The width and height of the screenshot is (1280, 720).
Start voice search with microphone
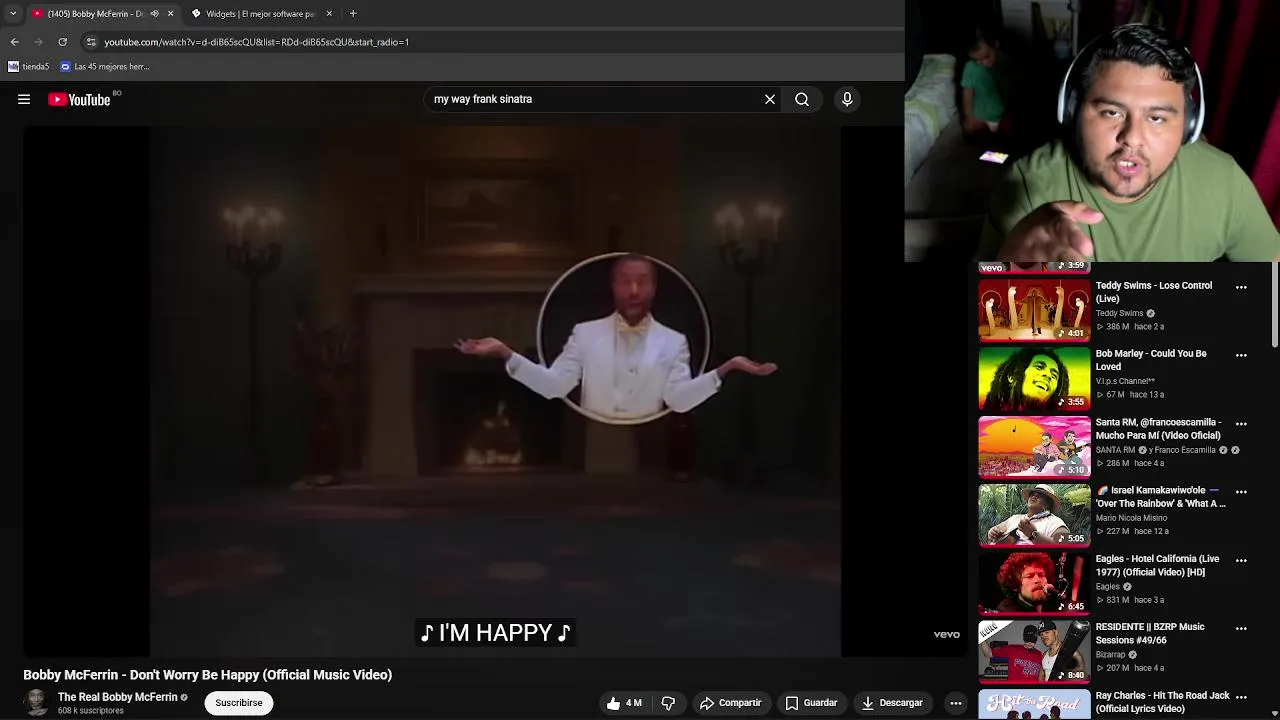[x=847, y=99]
